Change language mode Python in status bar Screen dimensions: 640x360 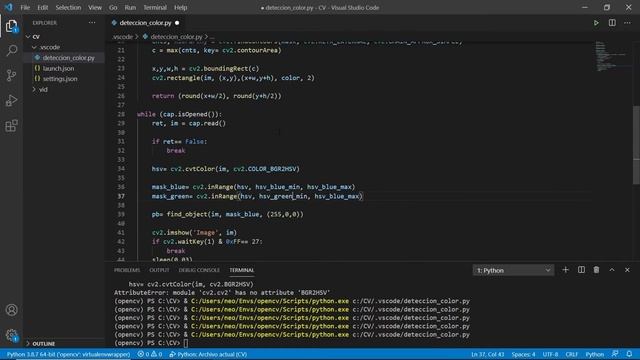point(595,354)
